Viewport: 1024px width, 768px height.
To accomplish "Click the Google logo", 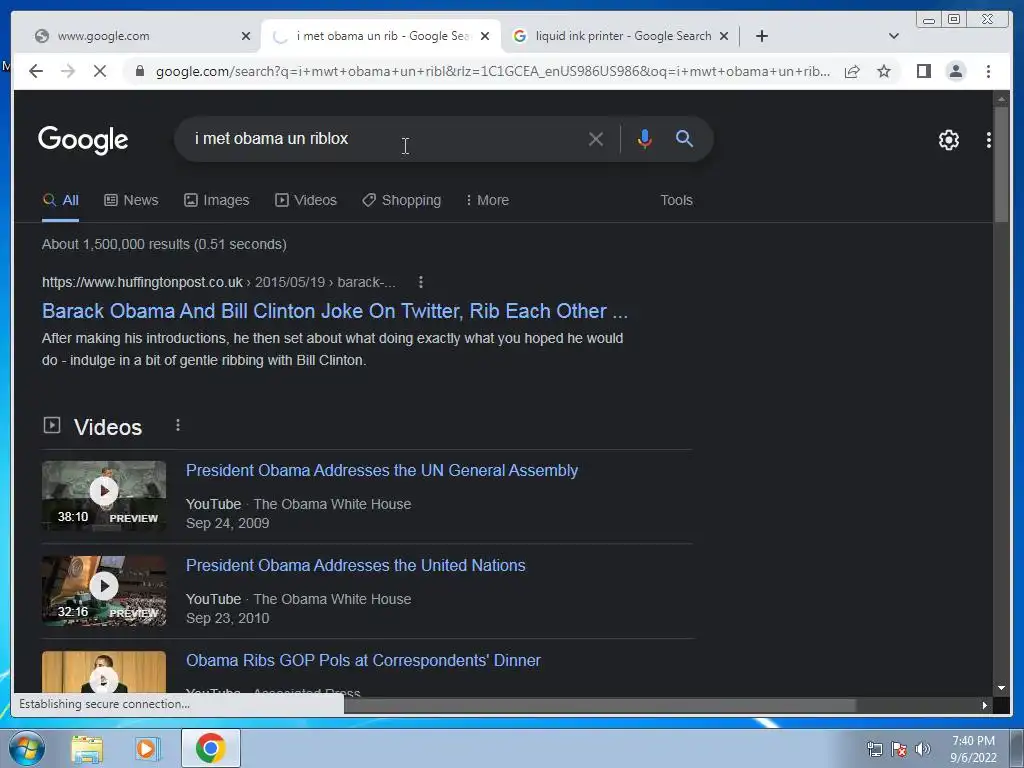I will point(83,139).
